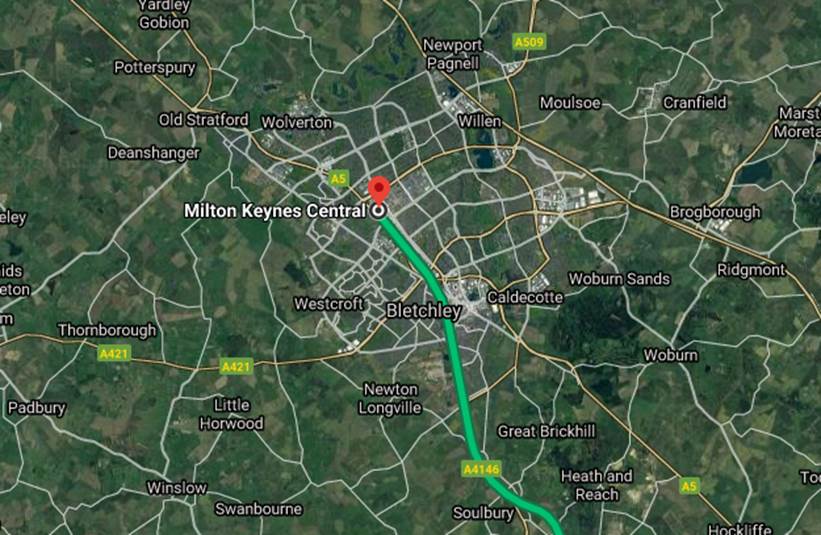
Task: Click the Newton Longville label
Action: click(390, 399)
